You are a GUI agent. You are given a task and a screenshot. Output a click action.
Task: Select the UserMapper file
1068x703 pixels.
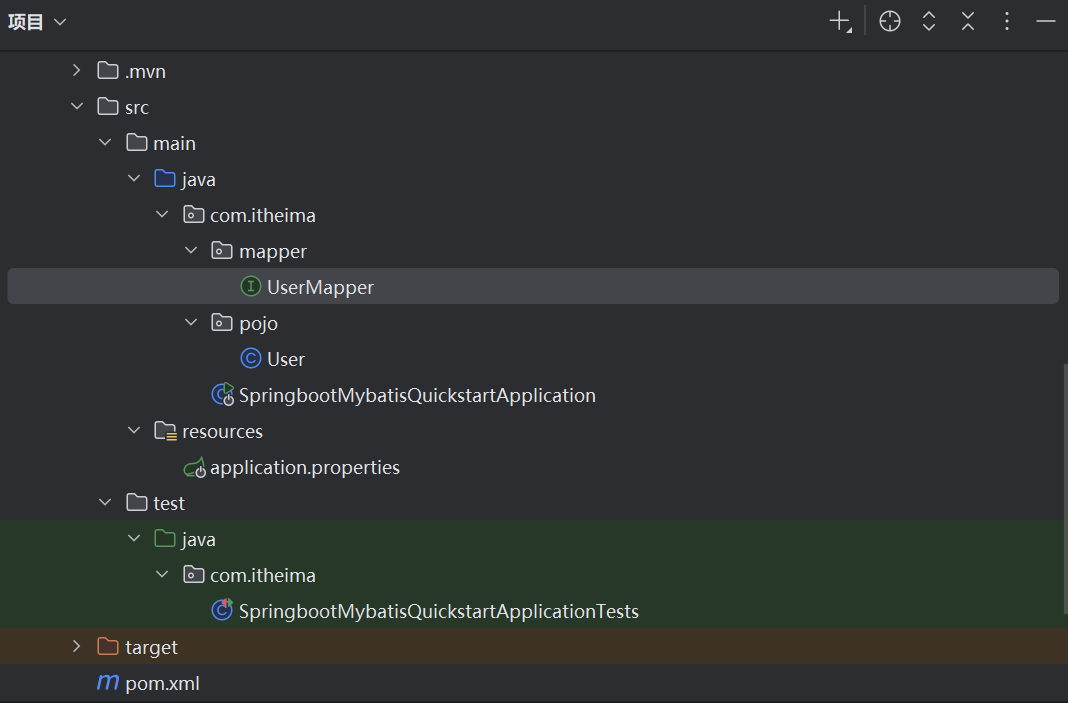click(320, 287)
